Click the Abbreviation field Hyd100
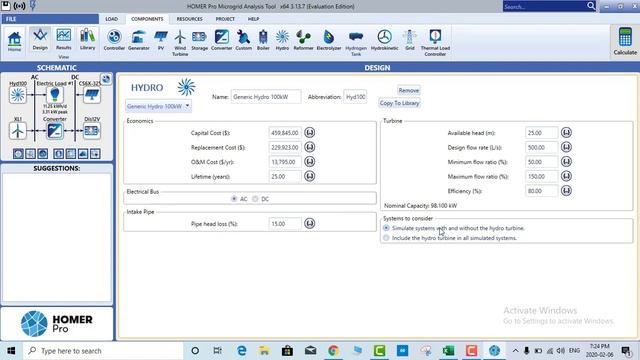 [355, 97]
